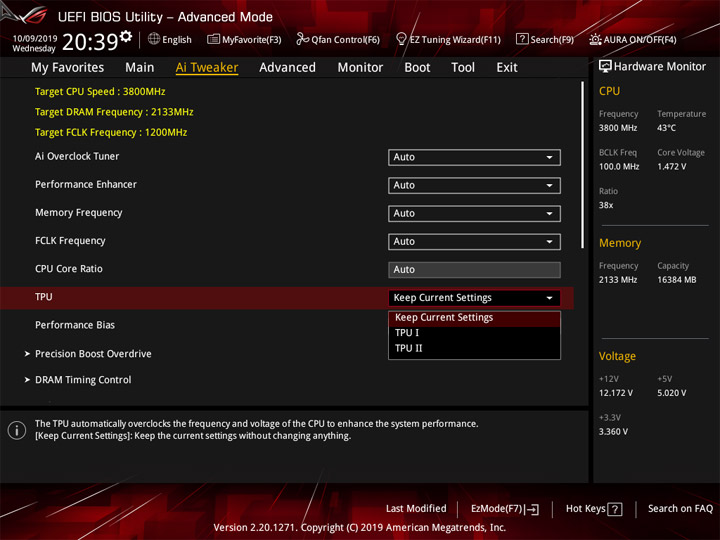
Task: Click the BCLK Freq 100.0 MHz value
Action: [x=619, y=167]
